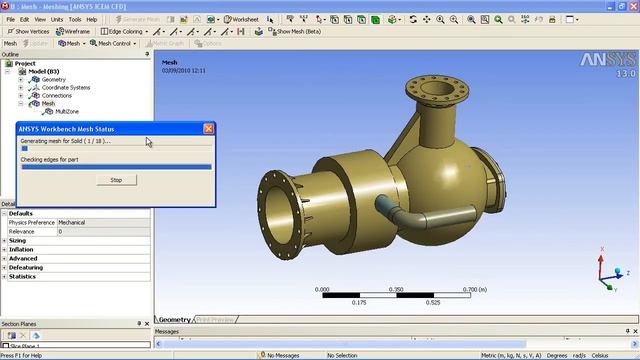Click the New Figure or Image dropdown icon
This screenshot has height=360, width=640.
(213, 19)
